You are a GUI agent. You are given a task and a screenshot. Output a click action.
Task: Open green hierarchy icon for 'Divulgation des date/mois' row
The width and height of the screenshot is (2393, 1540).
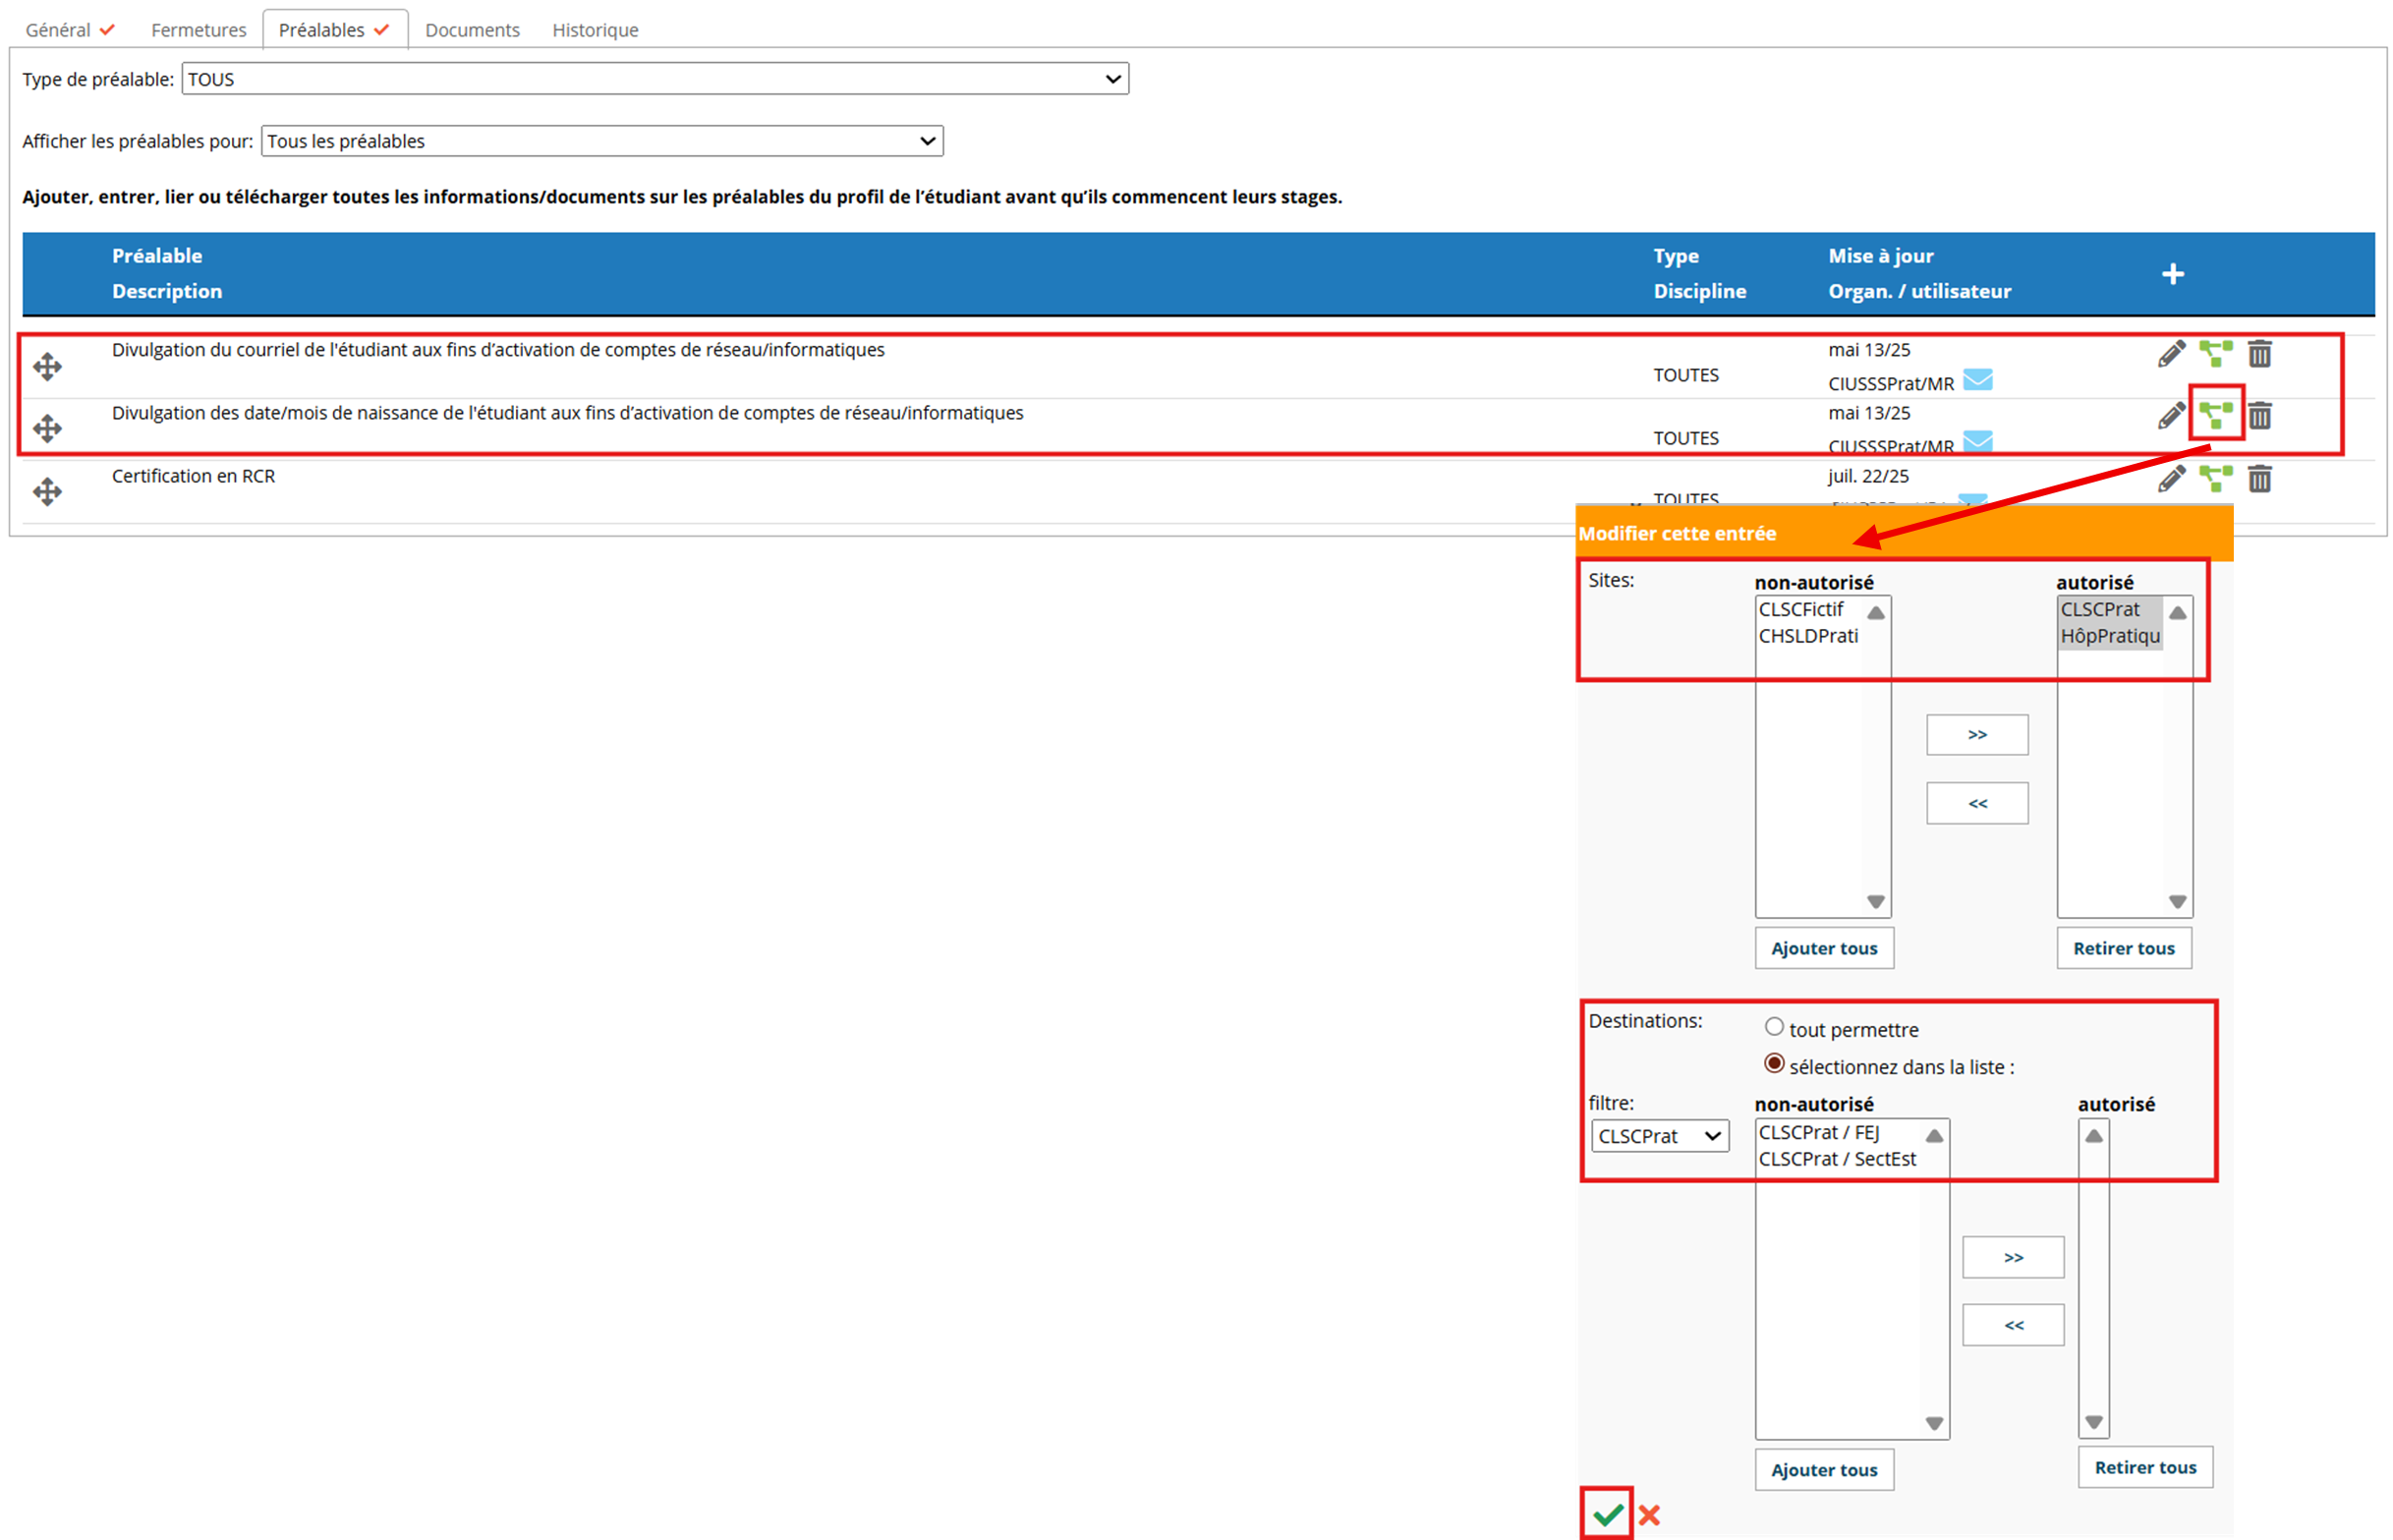[x=2216, y=415]
